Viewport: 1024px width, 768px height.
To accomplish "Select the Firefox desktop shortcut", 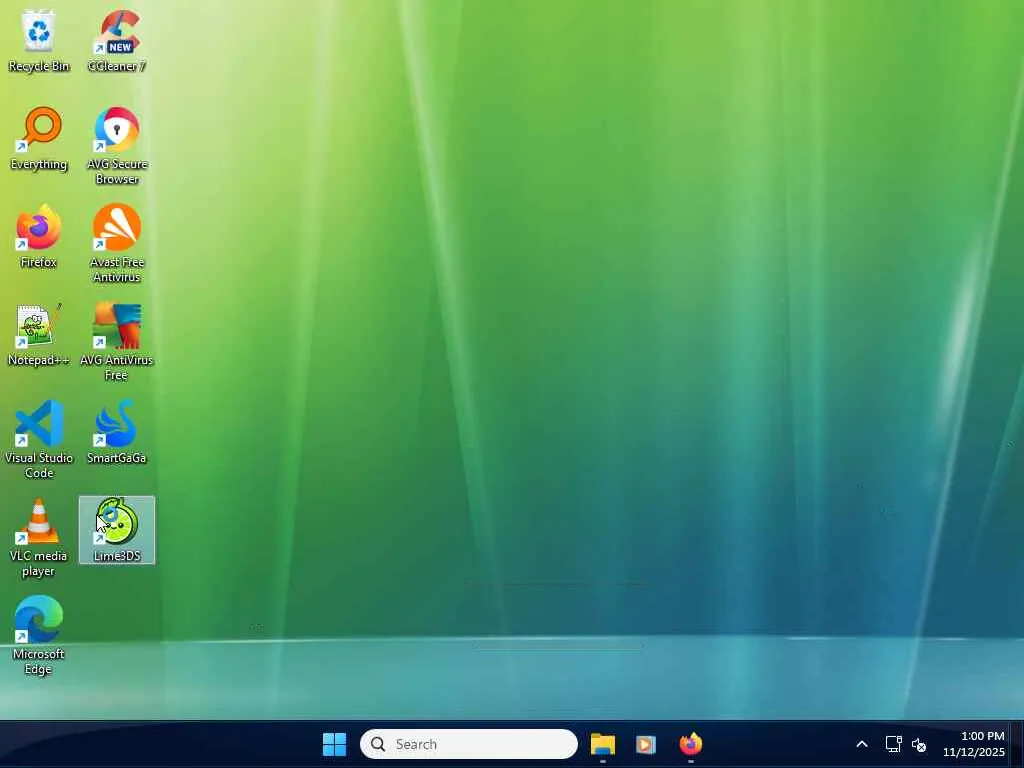I will (x=39, y=237).
